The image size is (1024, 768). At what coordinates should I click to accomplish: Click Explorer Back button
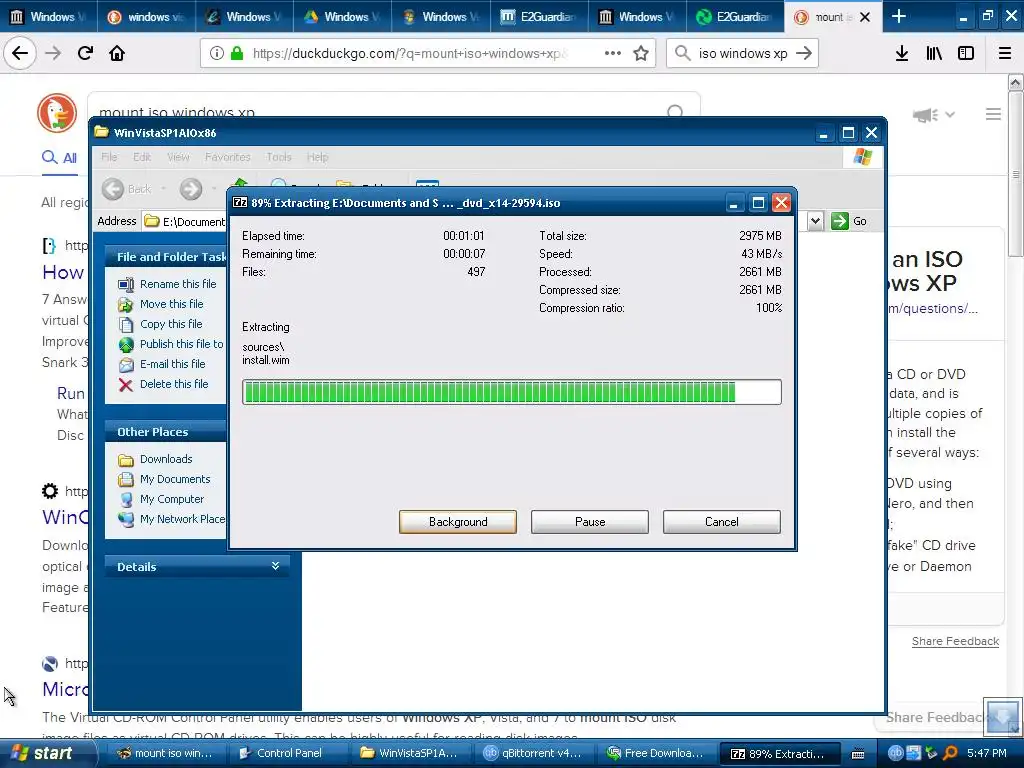tap(127, 189)
